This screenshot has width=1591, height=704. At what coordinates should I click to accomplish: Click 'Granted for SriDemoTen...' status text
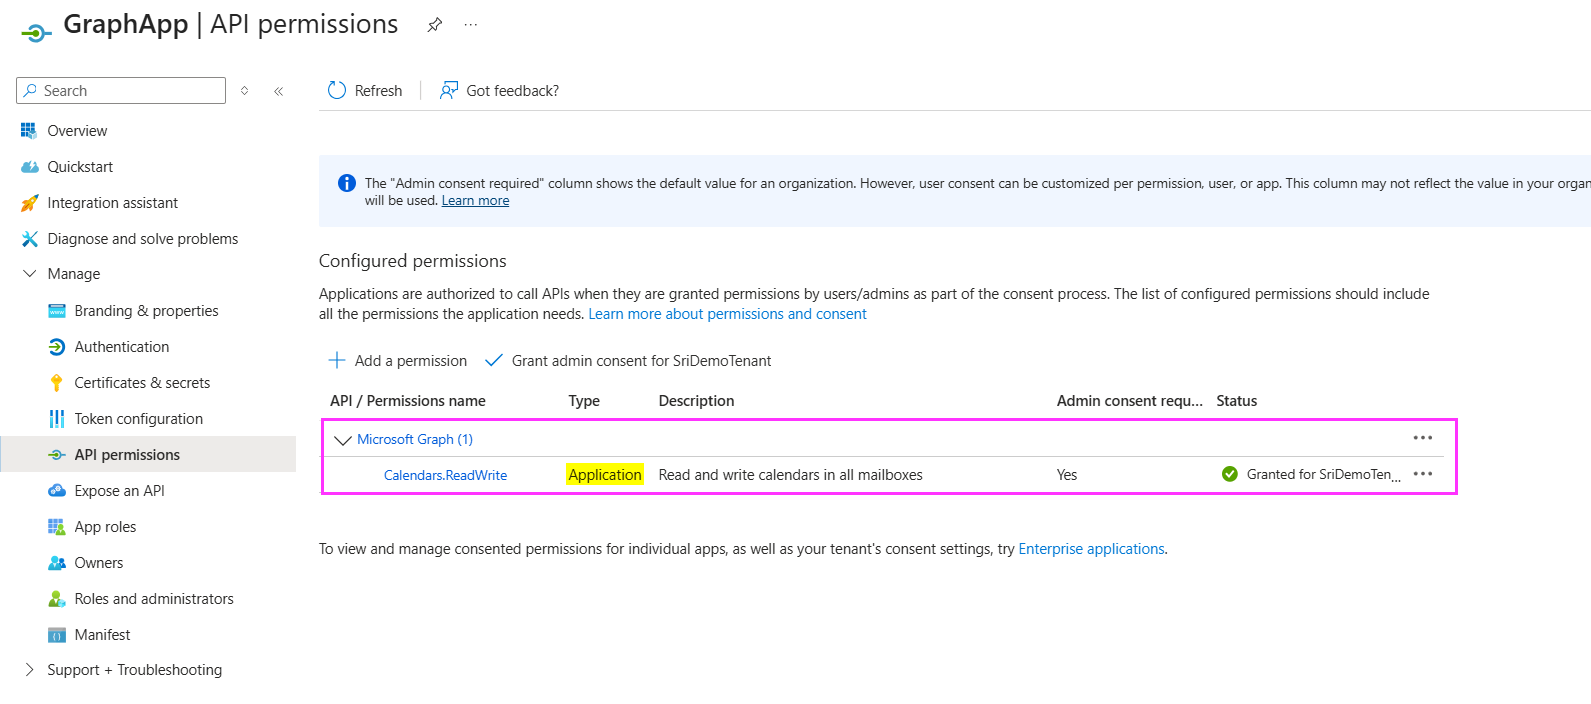pos(1323,475)
